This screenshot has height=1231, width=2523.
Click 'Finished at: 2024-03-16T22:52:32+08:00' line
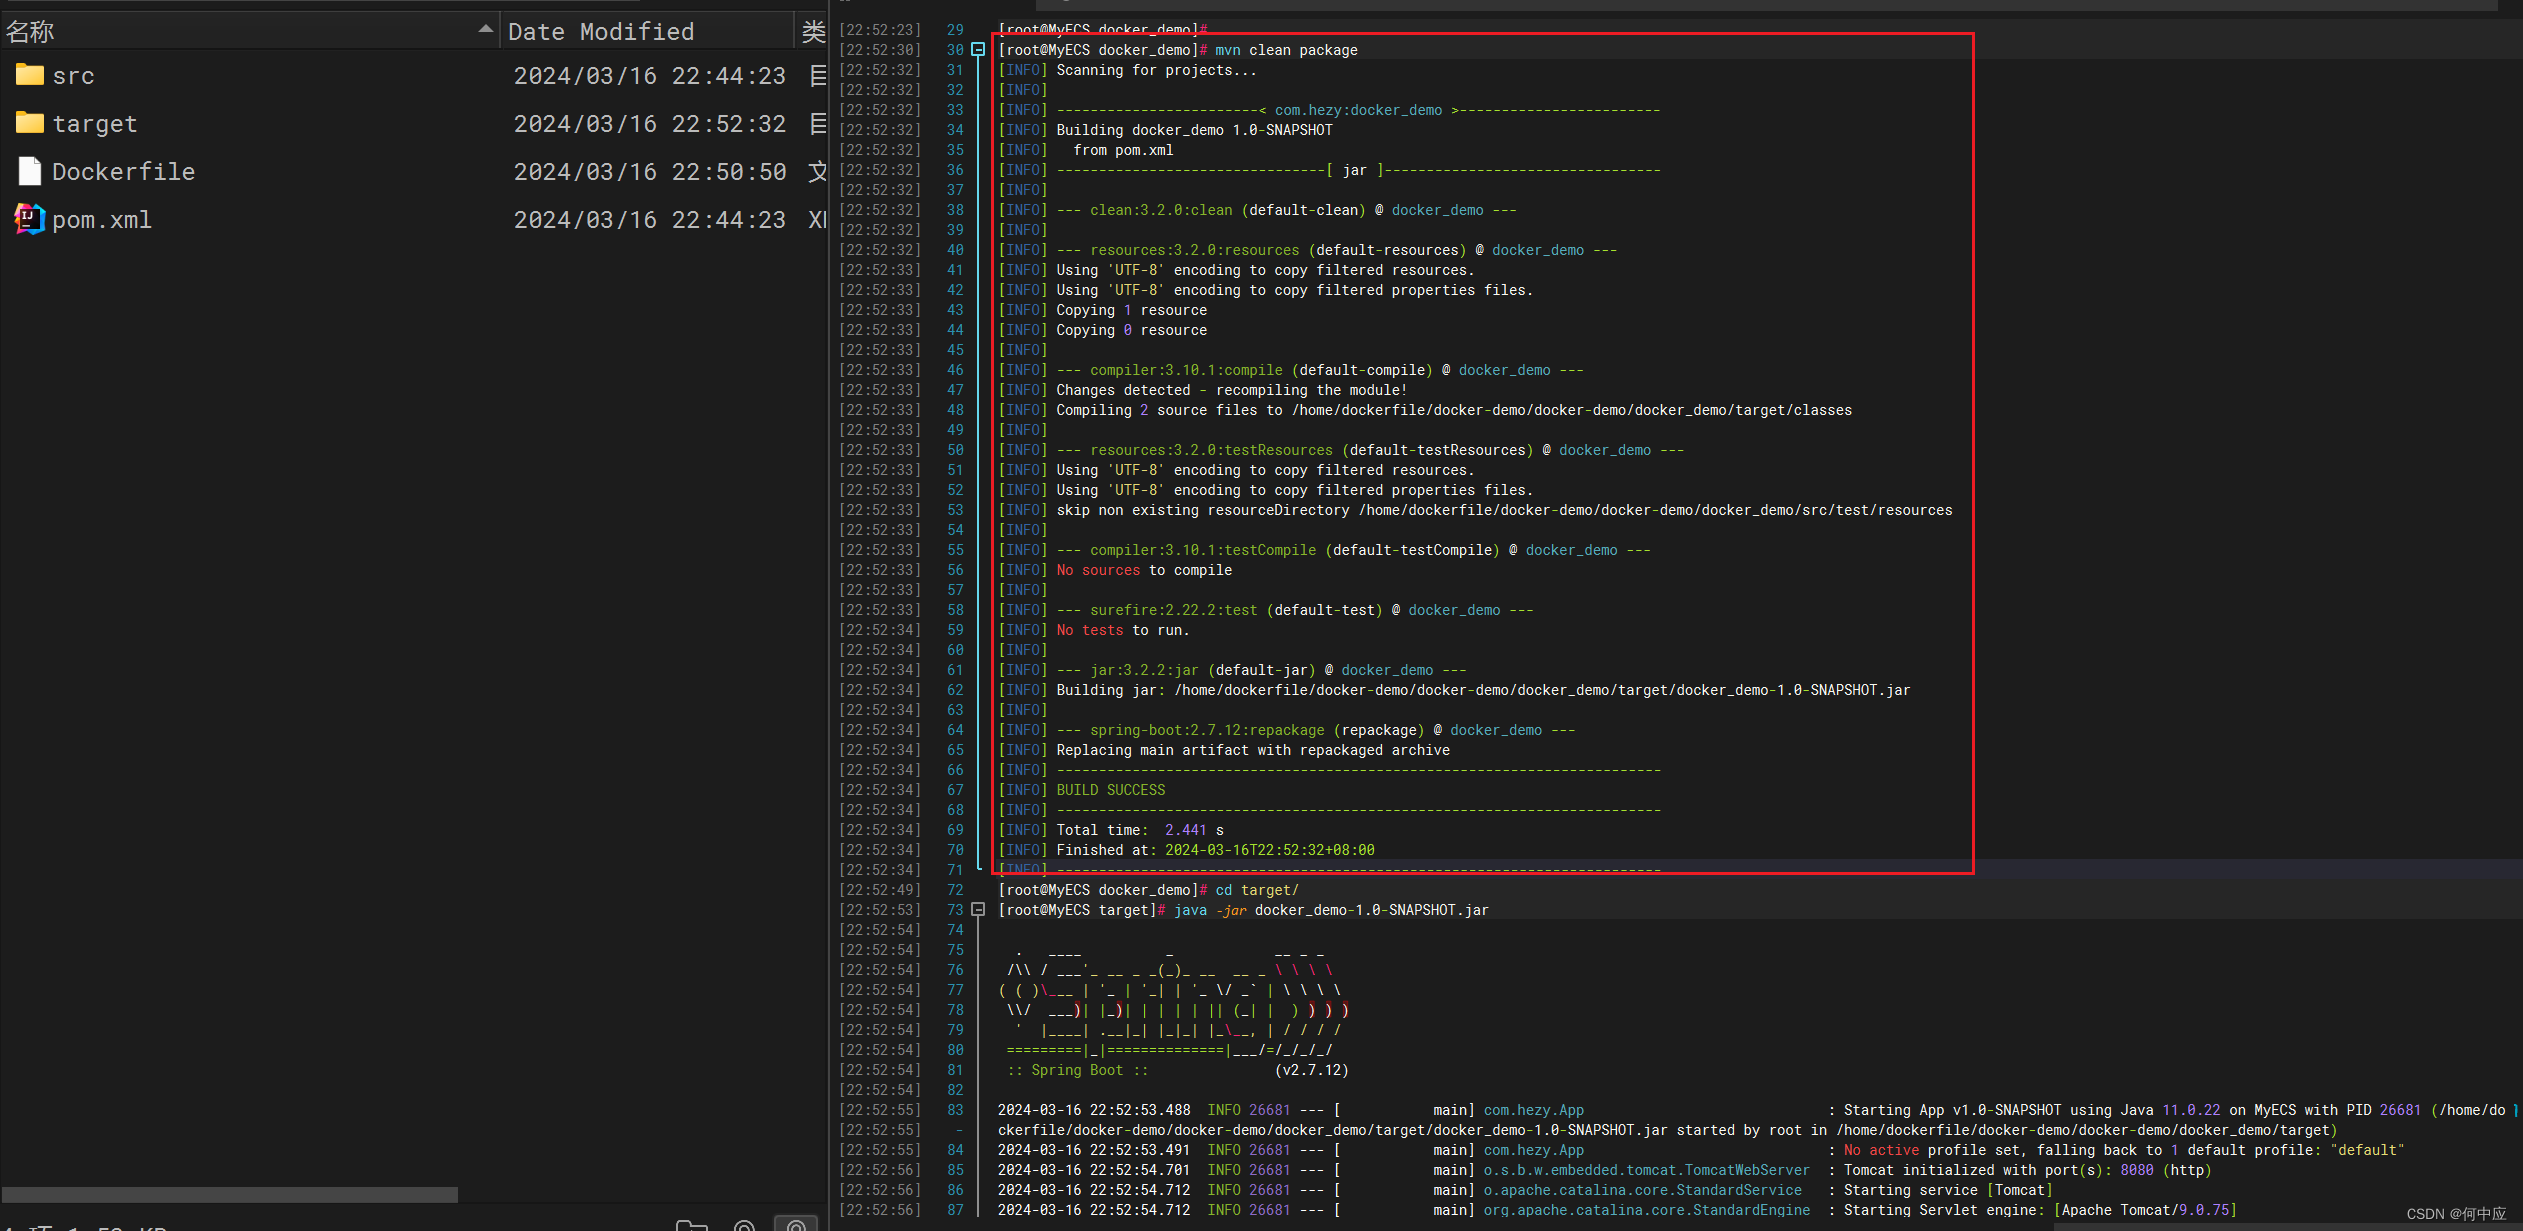pos(1215,850)
